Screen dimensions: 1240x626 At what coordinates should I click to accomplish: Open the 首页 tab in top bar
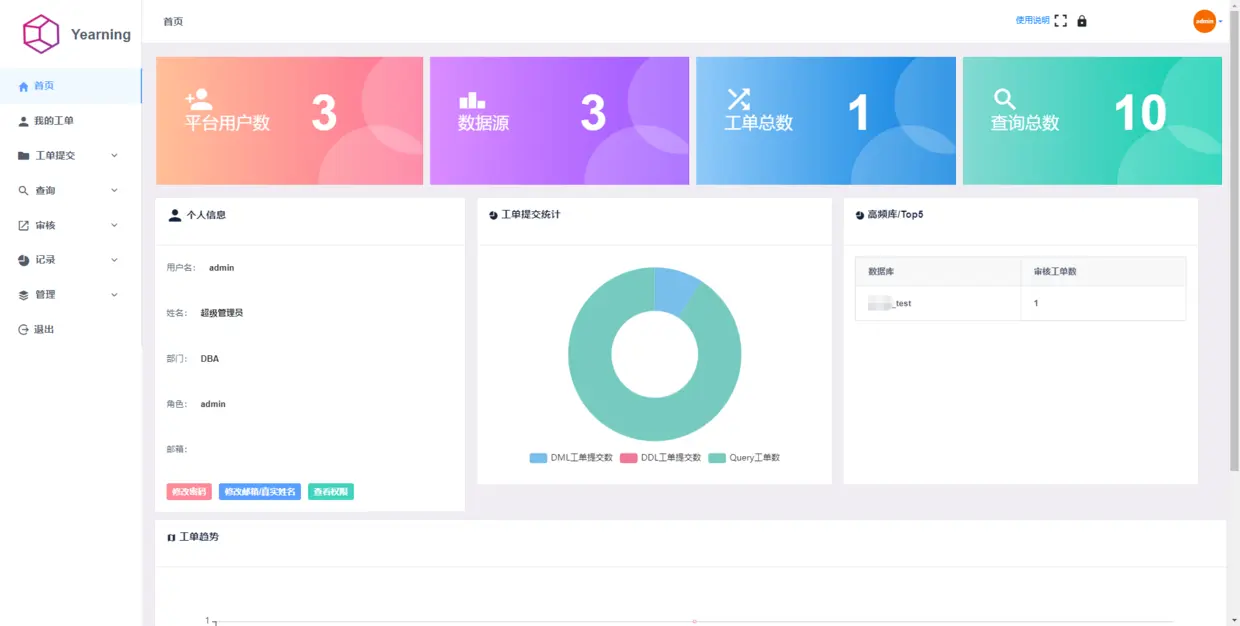coord(175,20)
